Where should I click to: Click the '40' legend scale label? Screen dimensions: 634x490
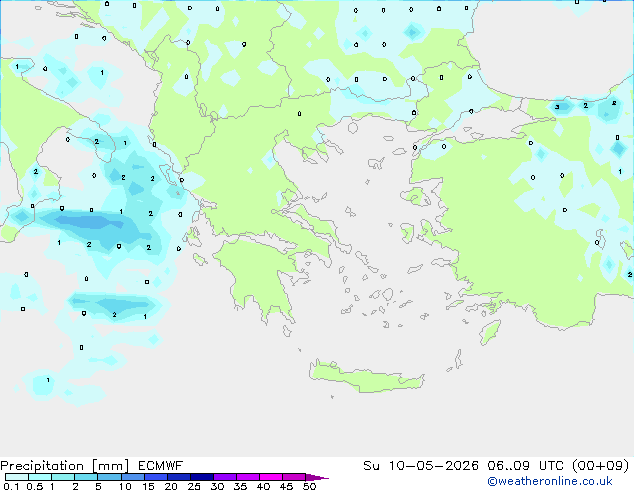tap(263, 486)
